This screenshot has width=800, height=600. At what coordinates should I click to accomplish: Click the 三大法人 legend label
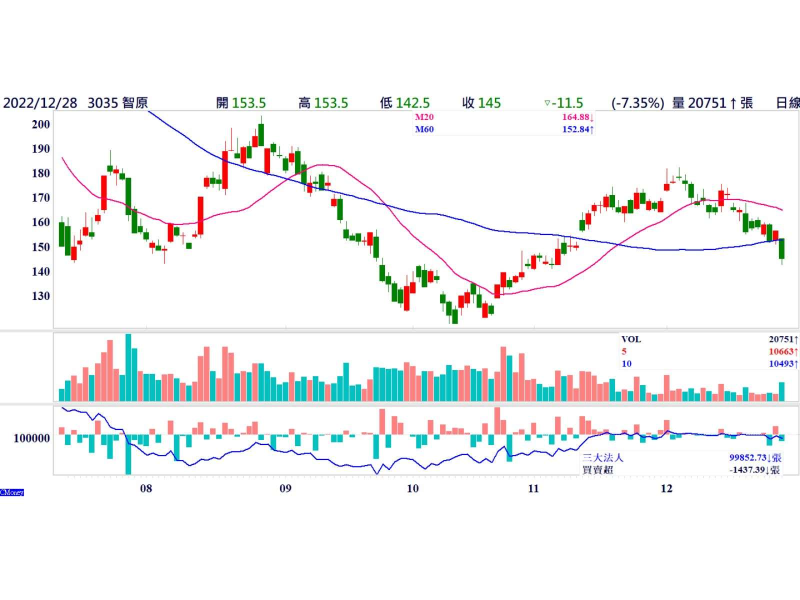click(x=603, y=458)
